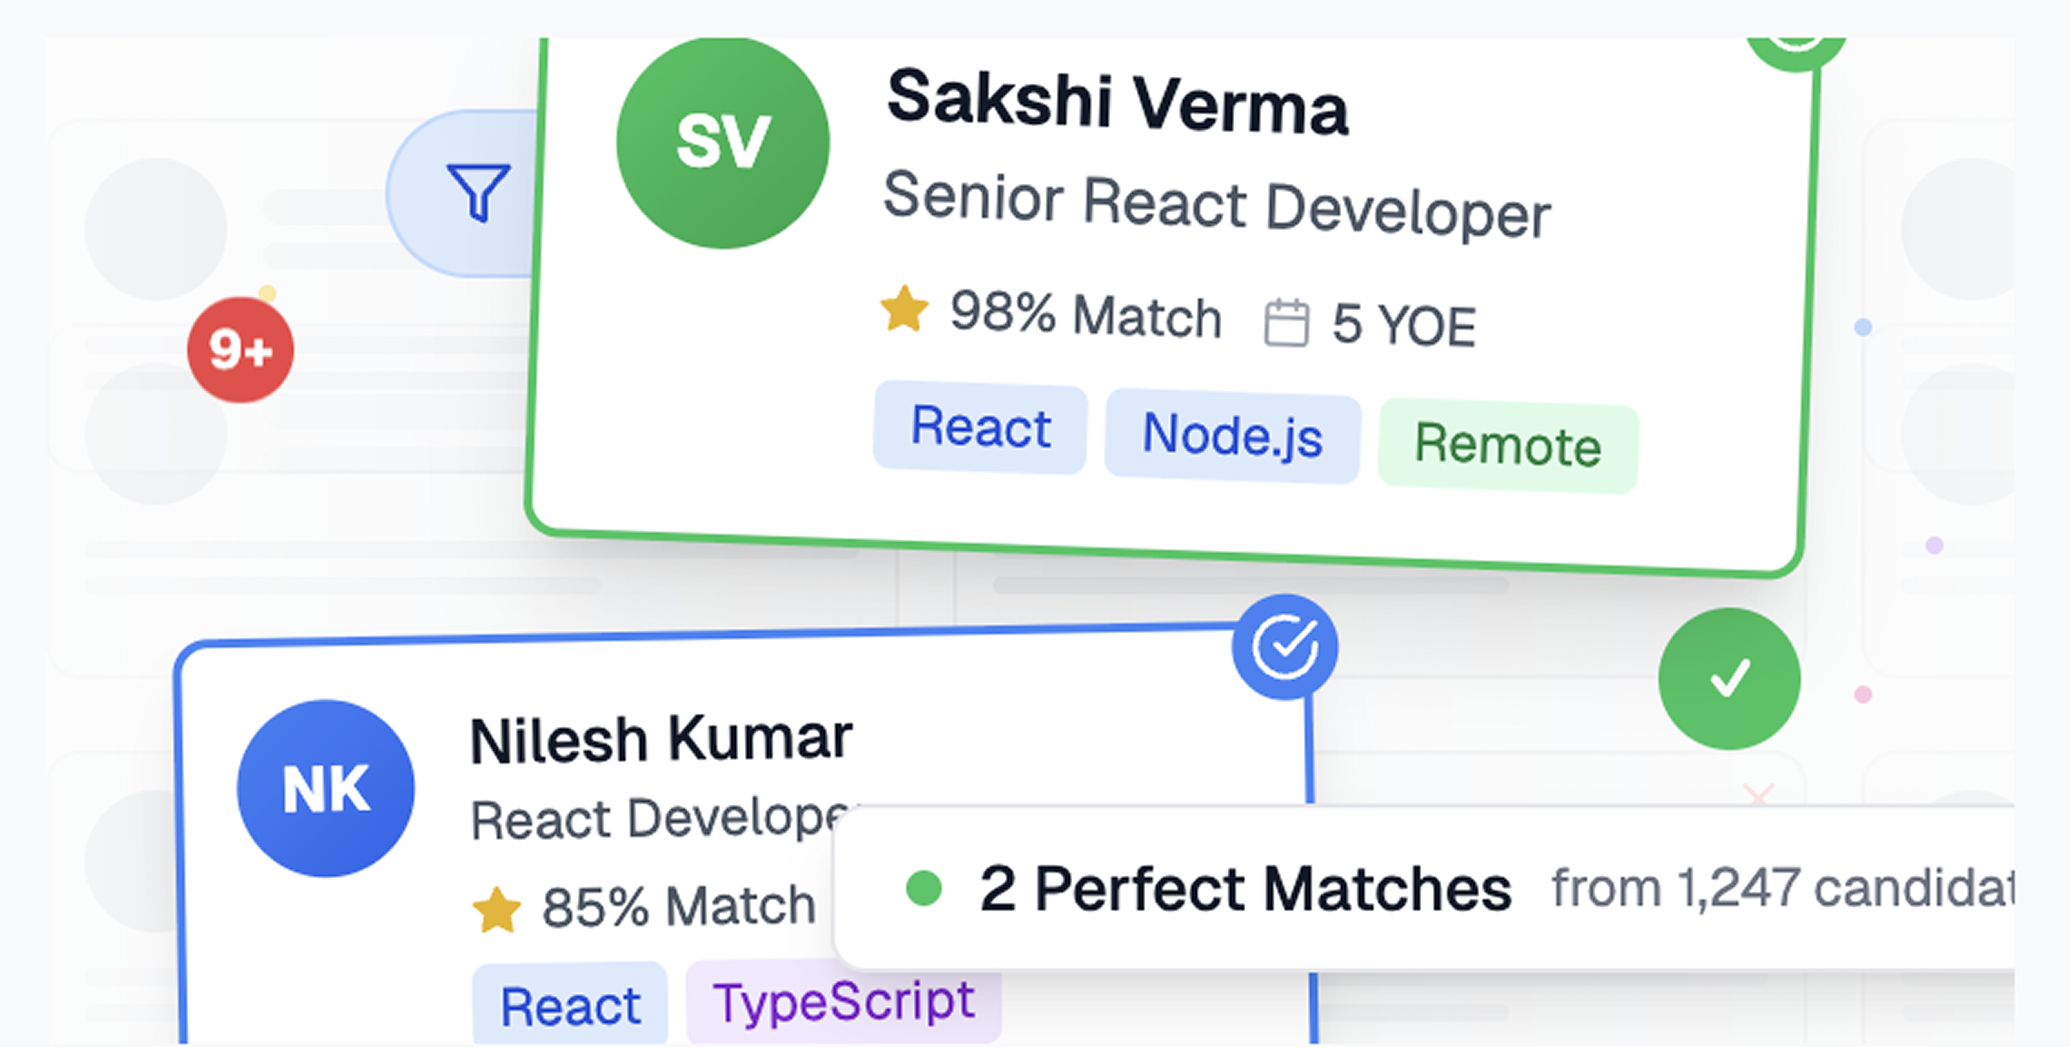Click the large green checkmark circle
Viewport: 2071px width, 1048px height.
coord(1729,679)
